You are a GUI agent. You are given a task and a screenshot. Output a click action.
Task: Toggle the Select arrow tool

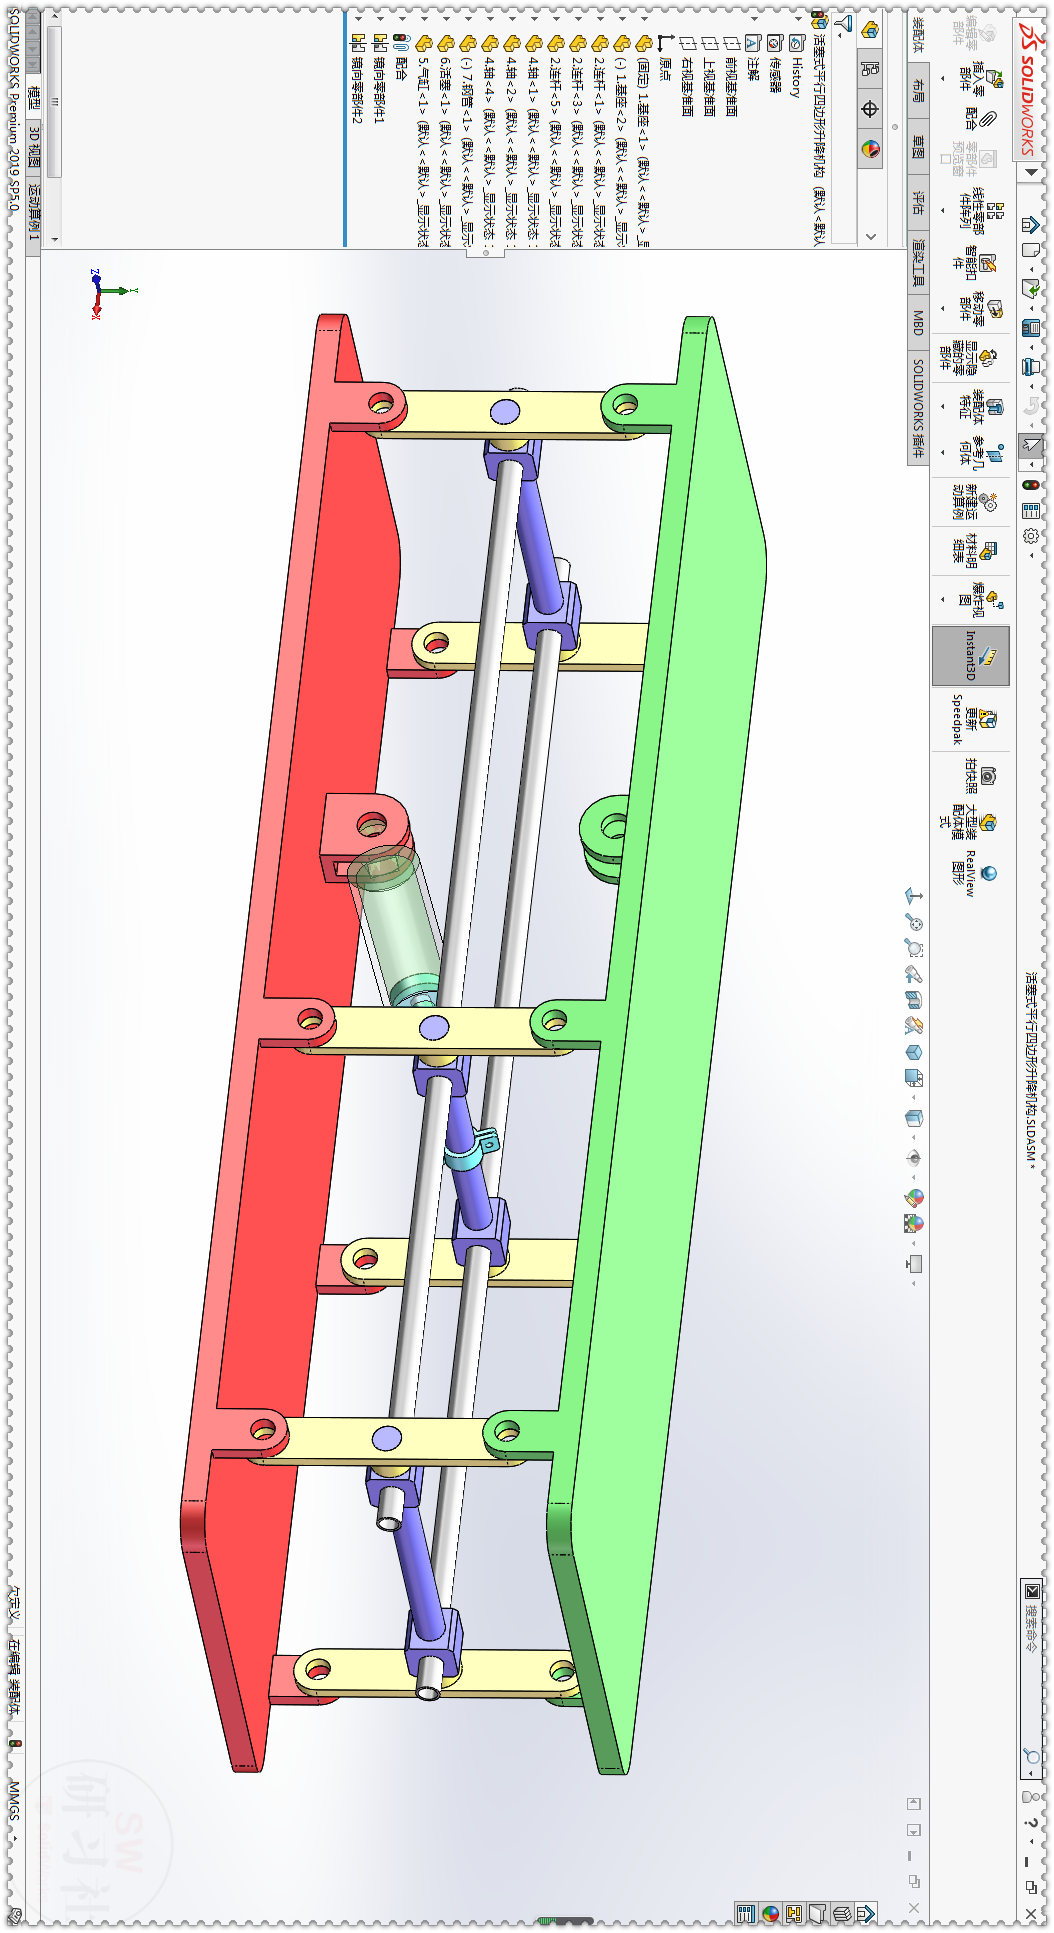1031,445
